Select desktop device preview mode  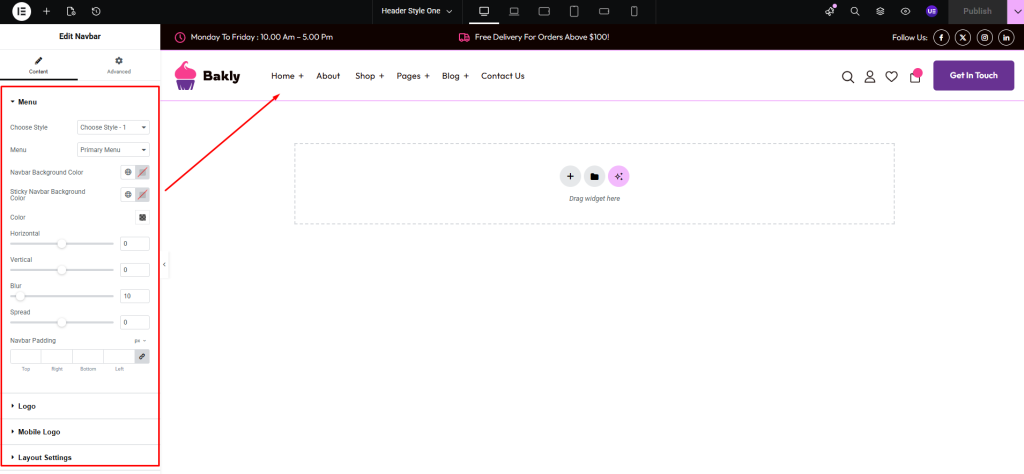click(x=484, y=11)
